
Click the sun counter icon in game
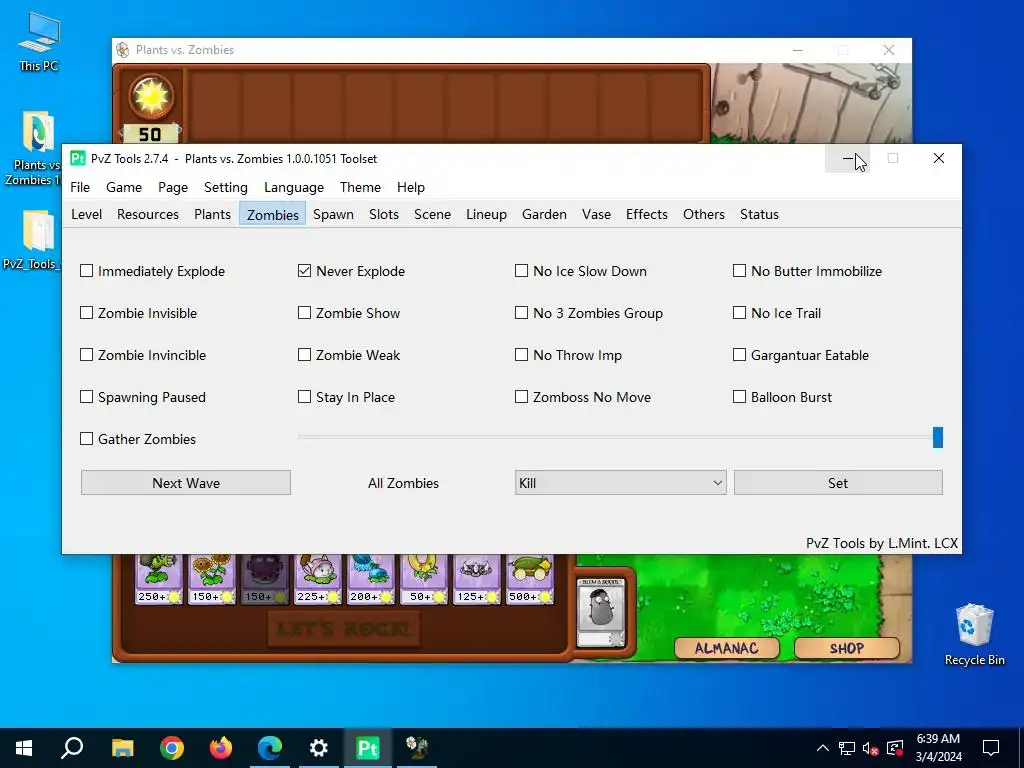coord(151,97)
